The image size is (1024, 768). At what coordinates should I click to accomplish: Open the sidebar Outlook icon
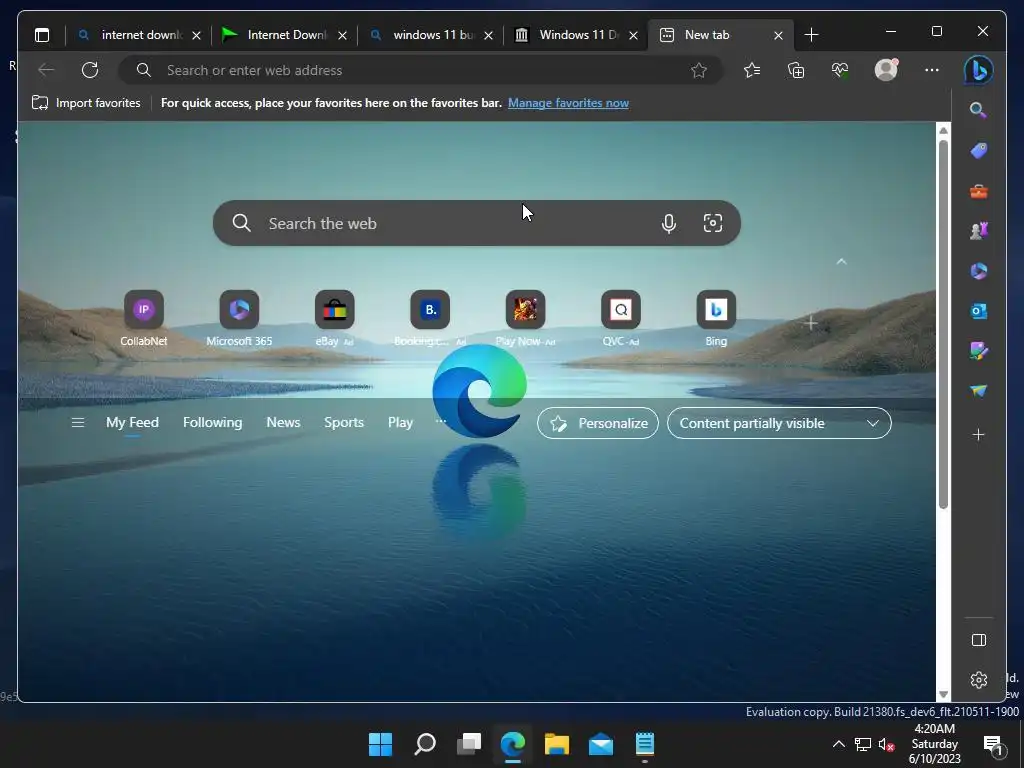click(x=978, y=312)
